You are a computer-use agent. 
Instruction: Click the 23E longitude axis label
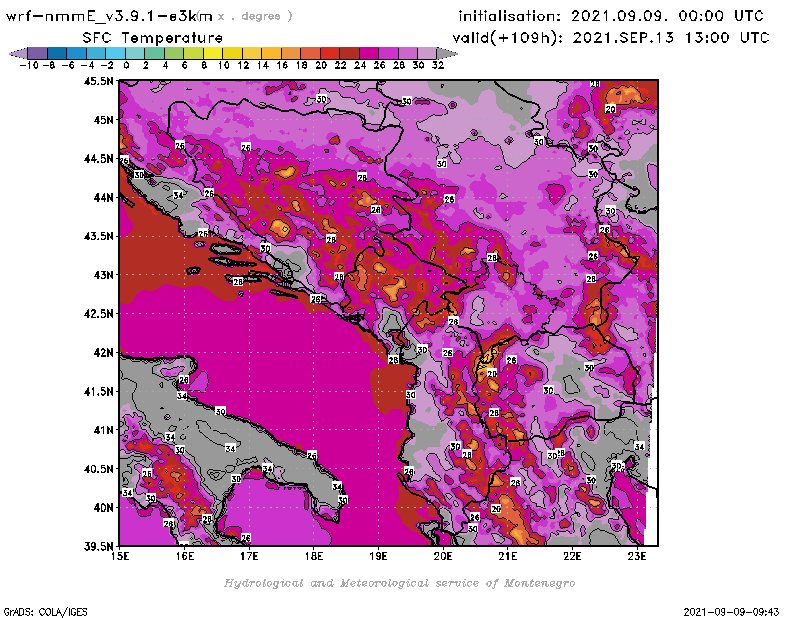(x=637, y=557)
